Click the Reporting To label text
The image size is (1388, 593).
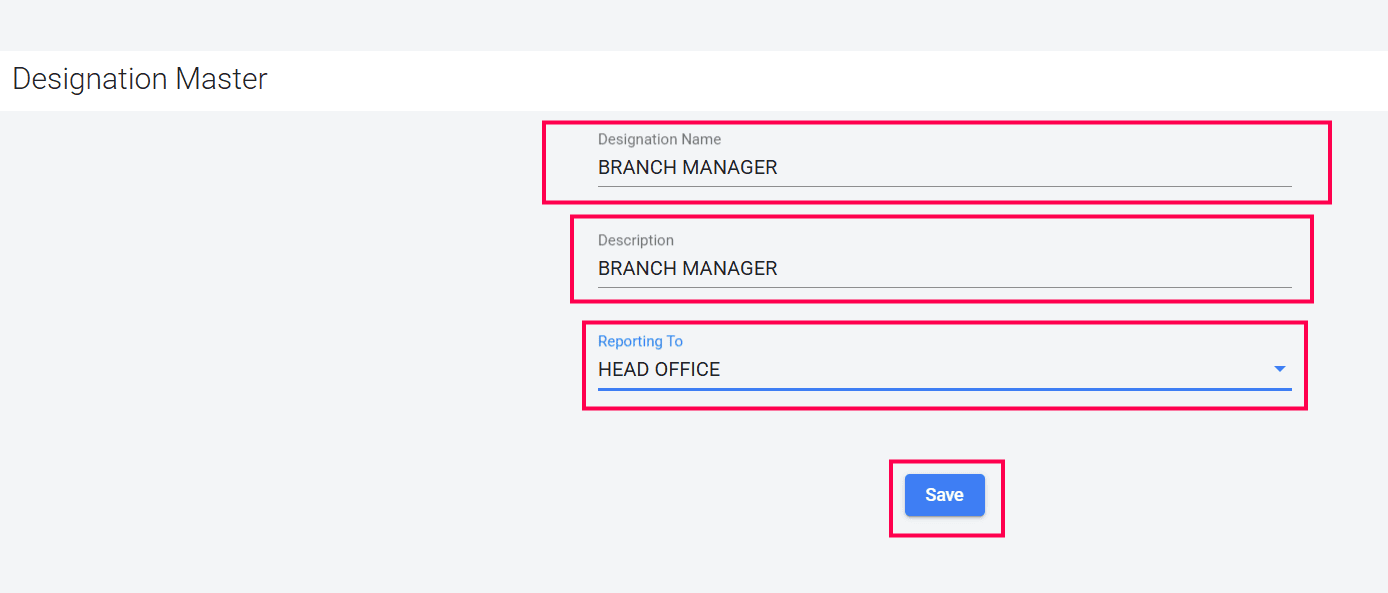click(640, 342)
